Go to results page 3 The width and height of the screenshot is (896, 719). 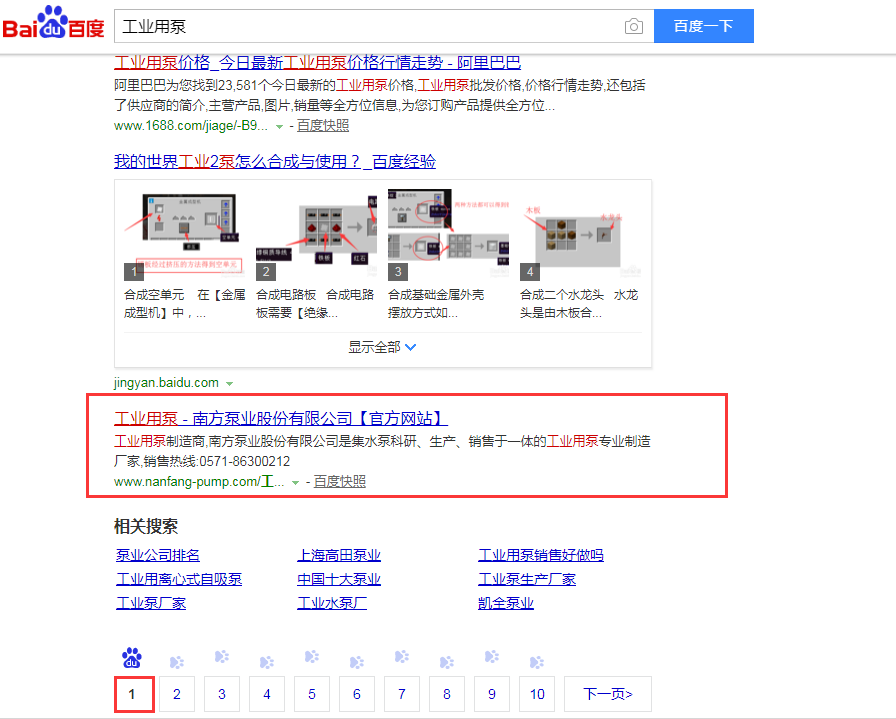pos(222,694)
